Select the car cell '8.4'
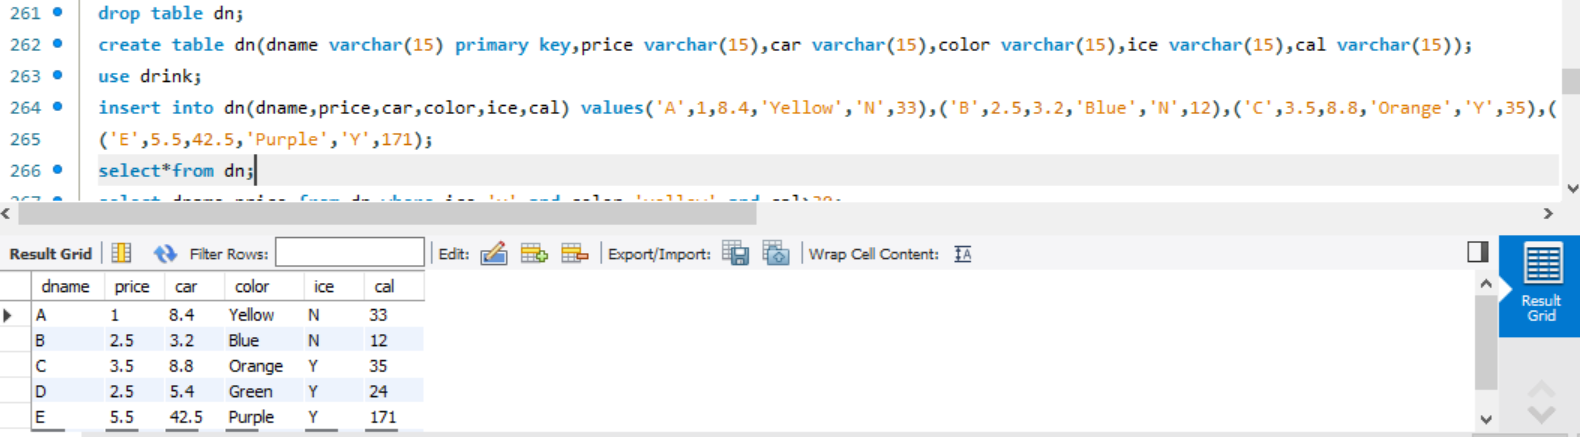 [194, 315]
